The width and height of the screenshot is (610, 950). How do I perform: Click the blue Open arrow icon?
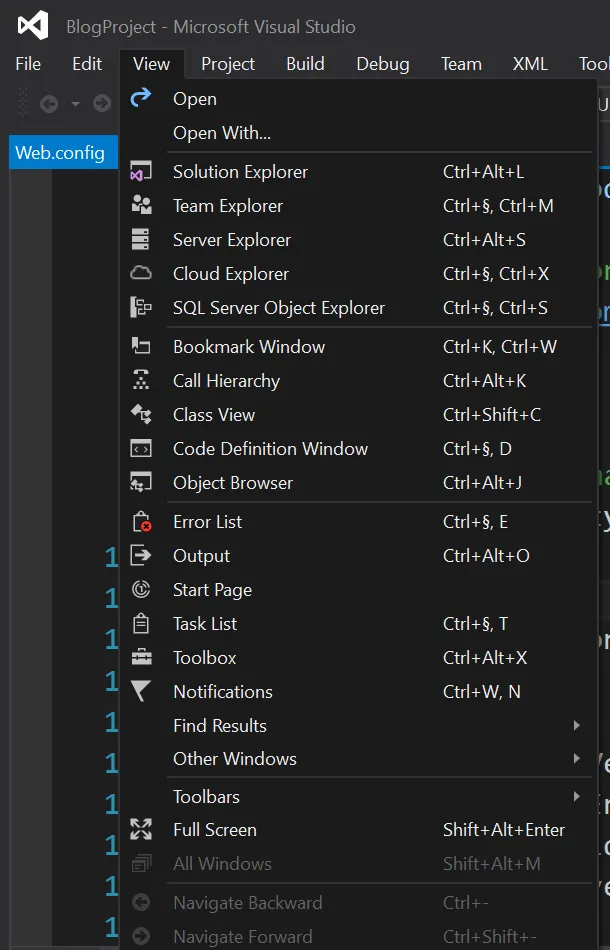(x=141, y=97)
